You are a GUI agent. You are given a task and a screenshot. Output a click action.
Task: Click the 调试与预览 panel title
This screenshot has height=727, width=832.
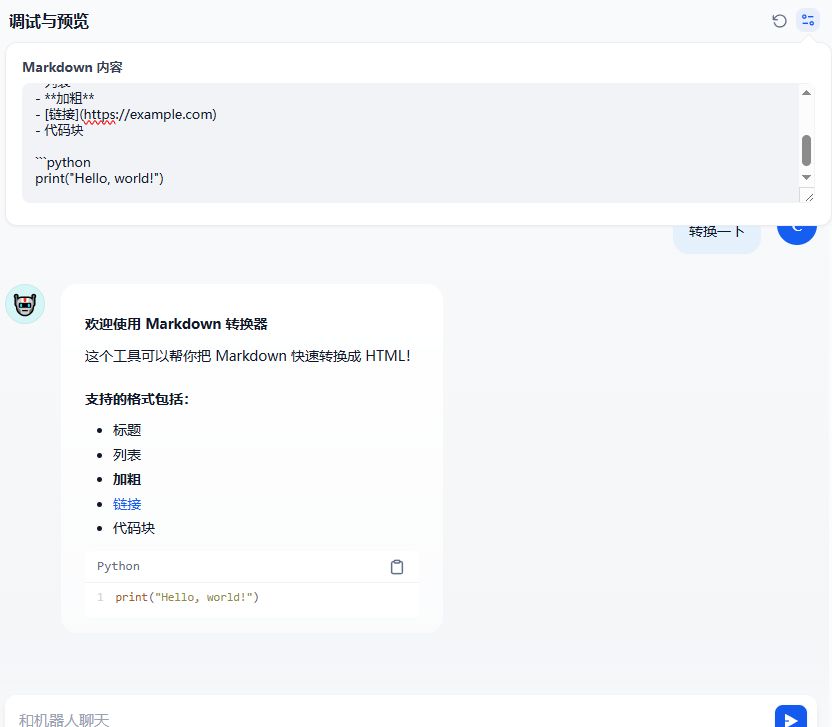[x=49, y=21]
